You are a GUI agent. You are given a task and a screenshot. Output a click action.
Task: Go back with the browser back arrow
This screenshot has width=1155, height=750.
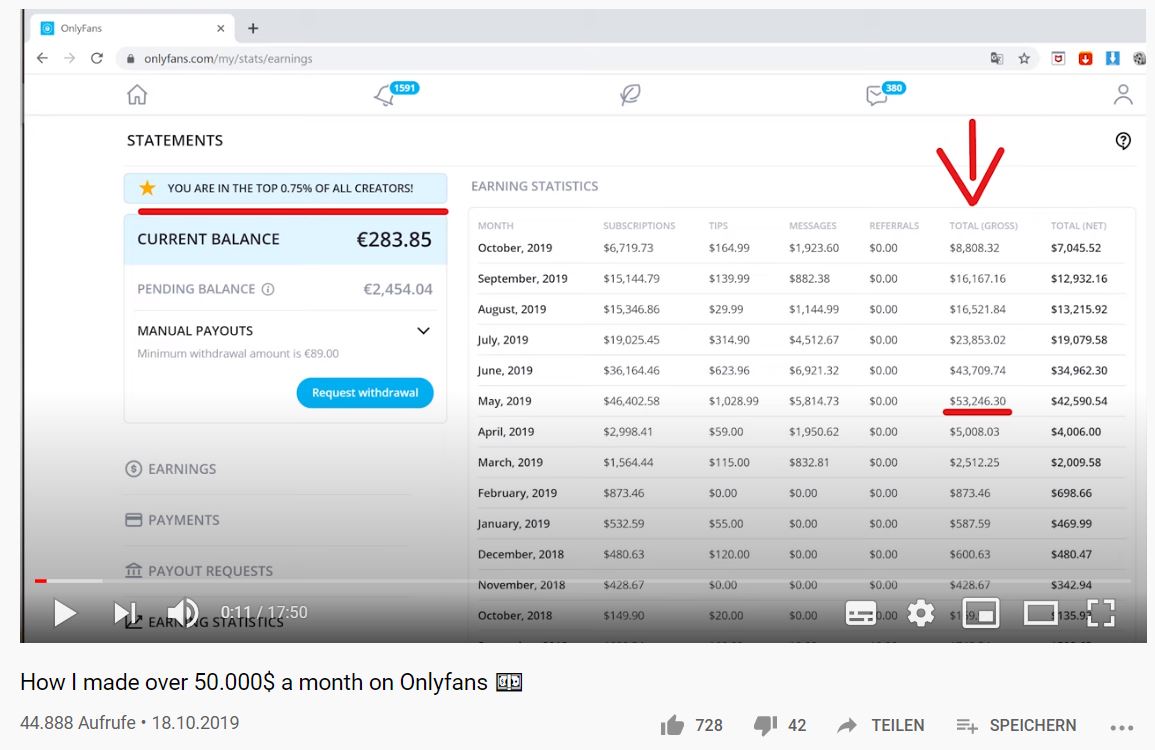[x=42, y=58]
